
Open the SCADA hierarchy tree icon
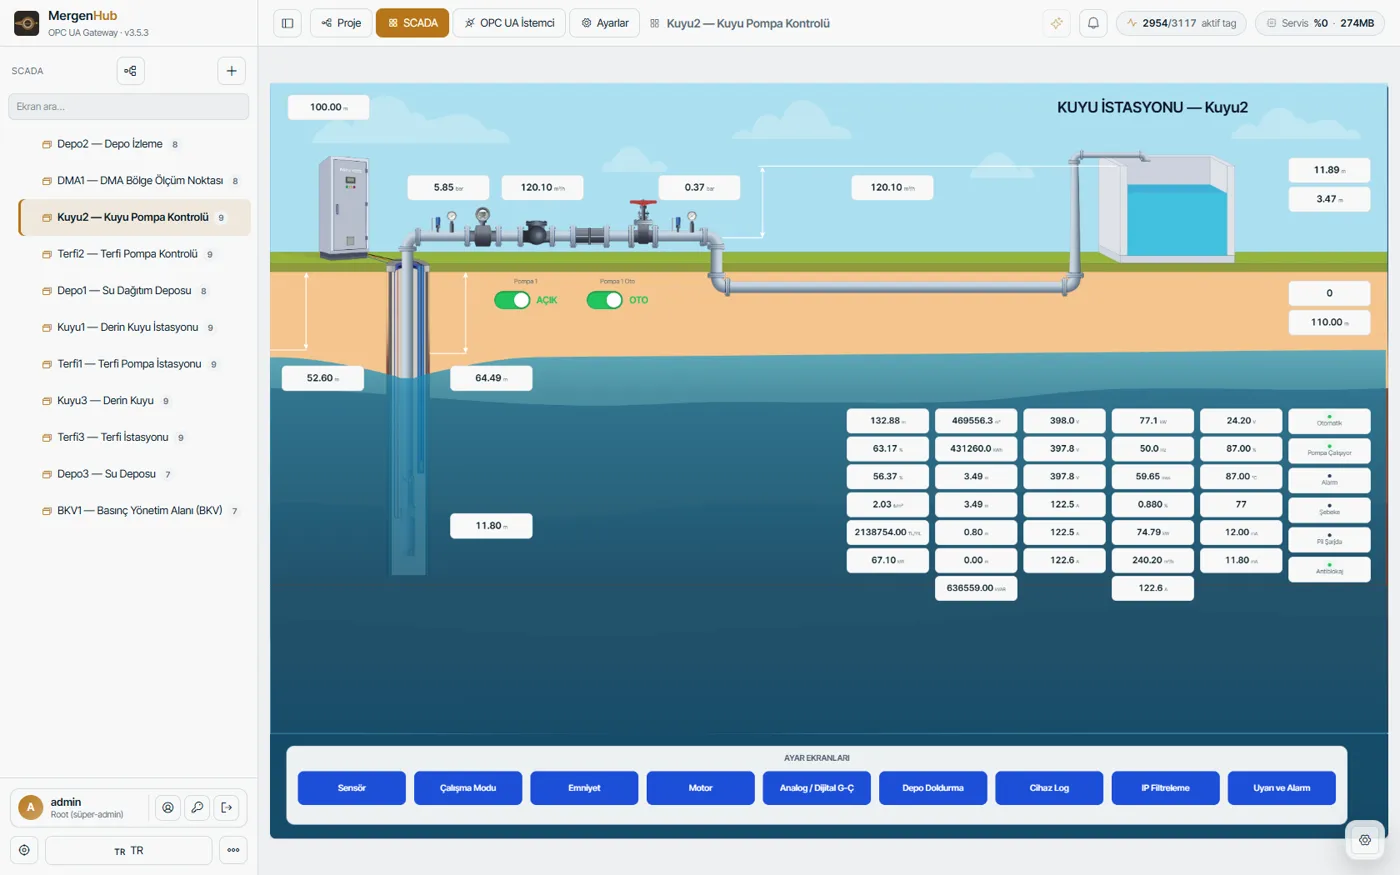(x=130, y=71)
